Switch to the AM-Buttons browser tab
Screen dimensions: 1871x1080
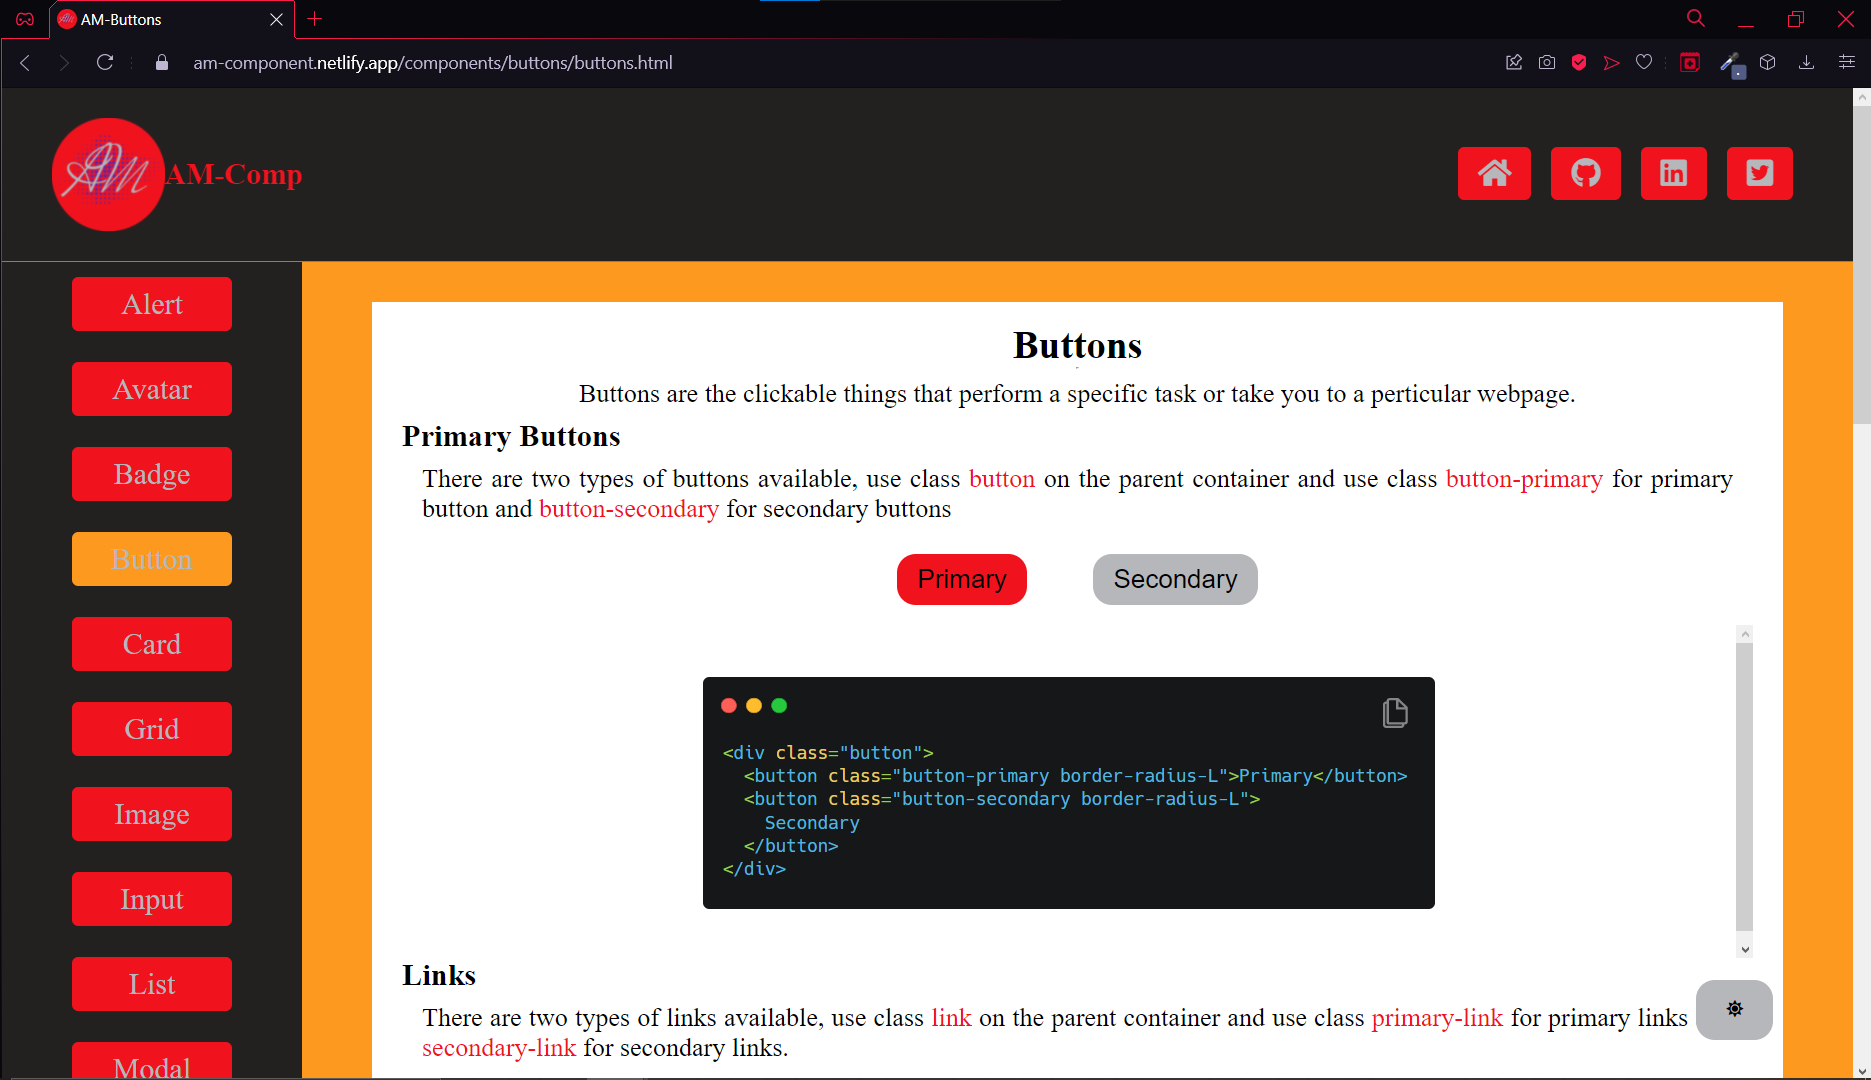(150, 19)
